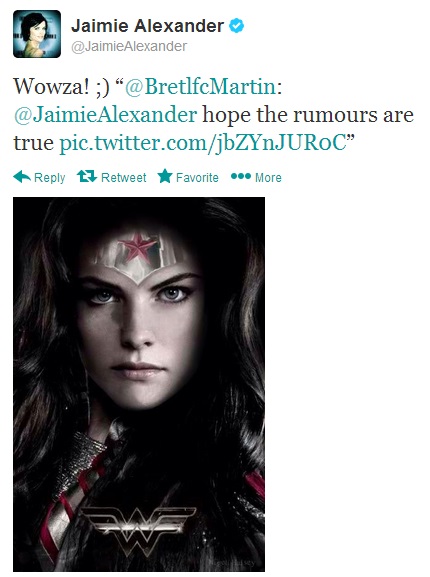Screen dimensions: 430x577
Task: Click the "Wowza! ;)" tweet text
Action: [61, 87]
